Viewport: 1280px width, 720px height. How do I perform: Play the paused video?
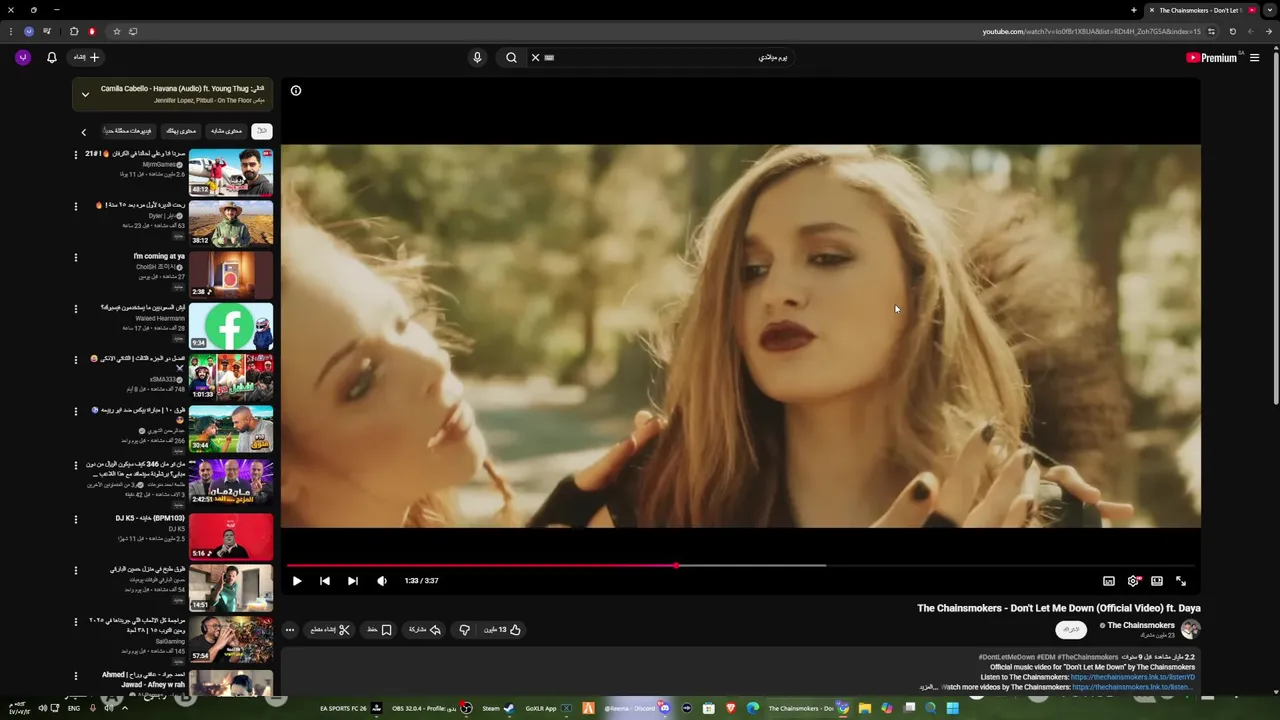pyautogui.click(x=297, y=581)
